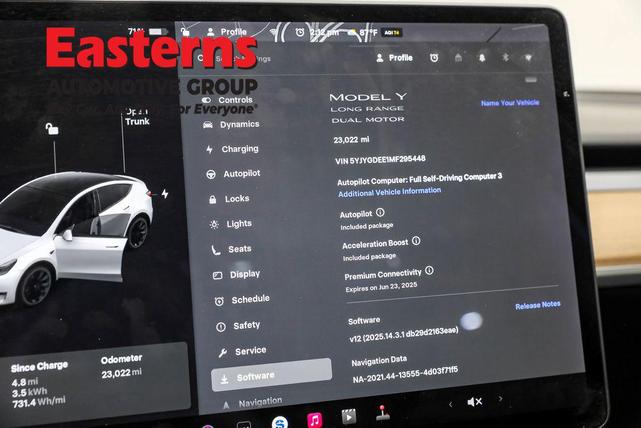Open the Theater app in the dock

349,416
